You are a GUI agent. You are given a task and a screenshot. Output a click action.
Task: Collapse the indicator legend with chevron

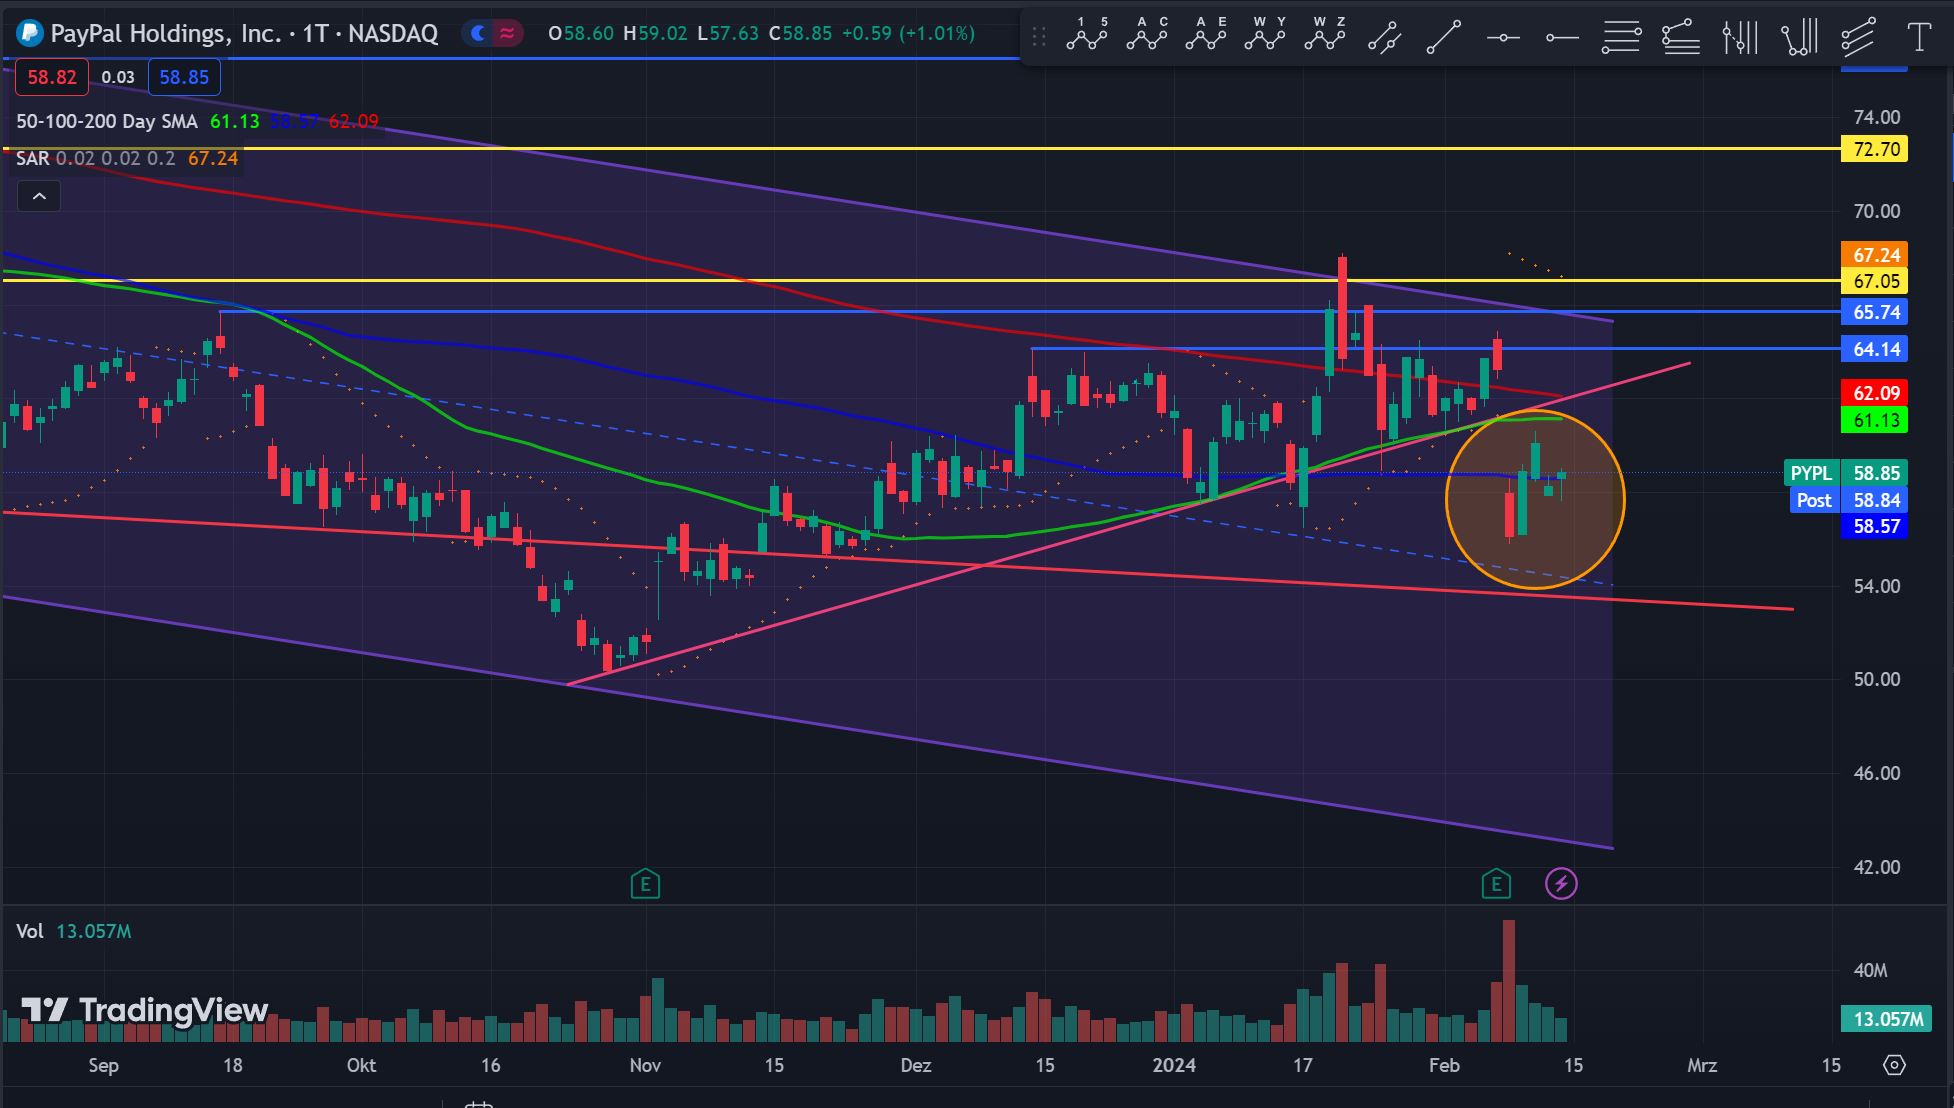39,196
